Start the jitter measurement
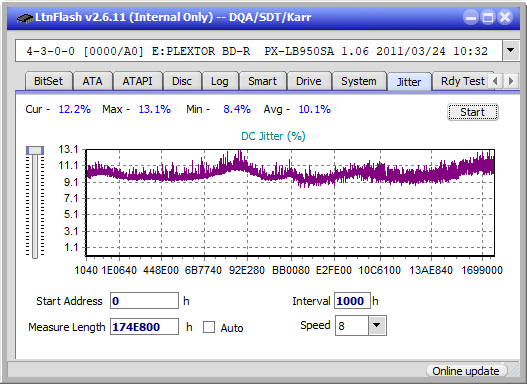This screenshot has width=527, height=384. 473,112
